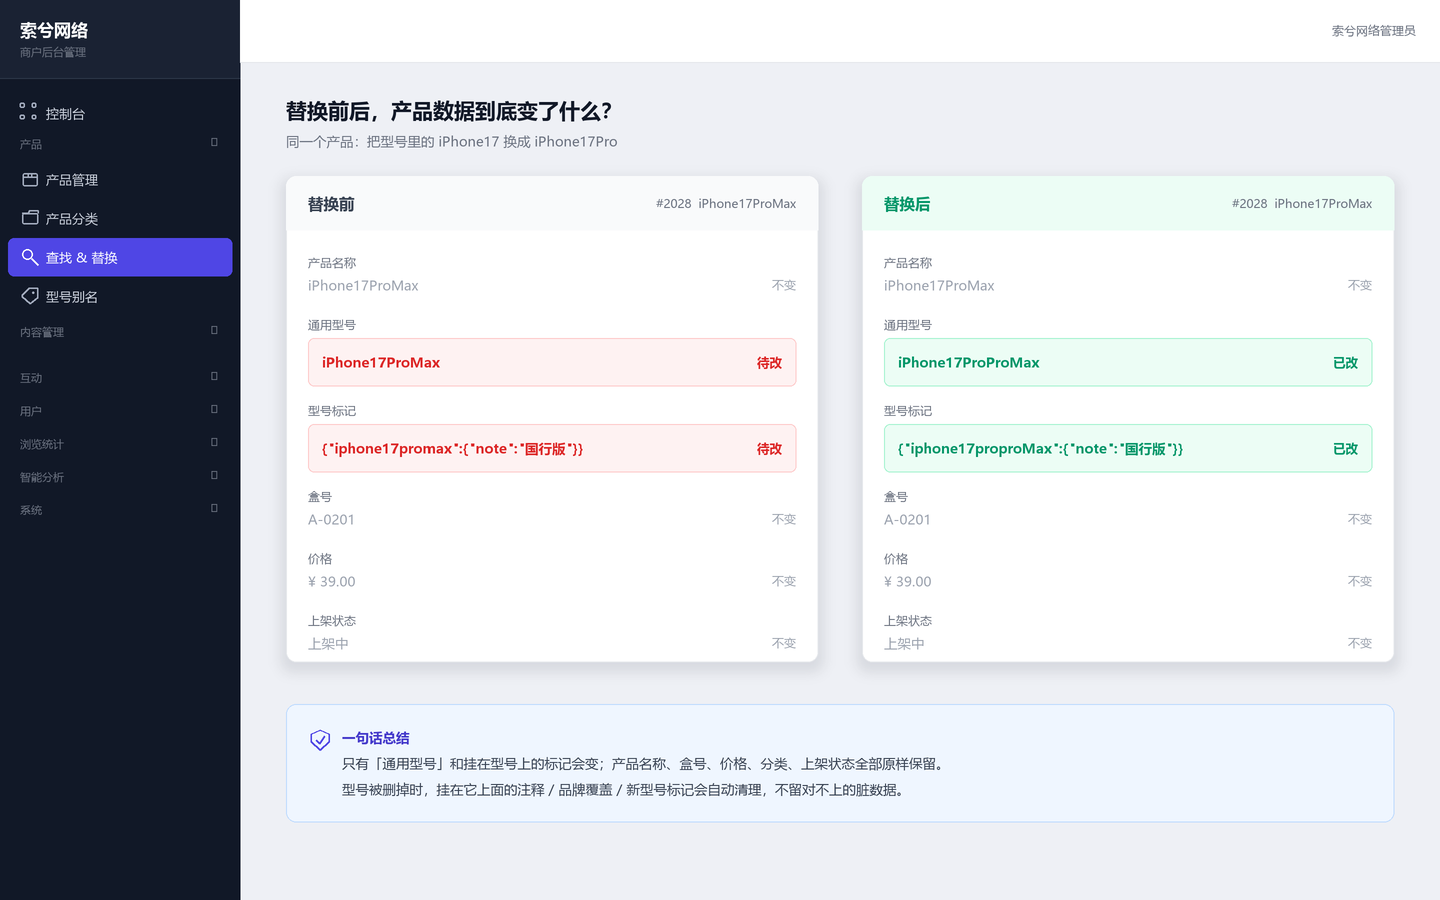Click the subtitle mentioning iPhone17 换成 iPhone17Pro
1440x900 pixels.
click(452, 142)
